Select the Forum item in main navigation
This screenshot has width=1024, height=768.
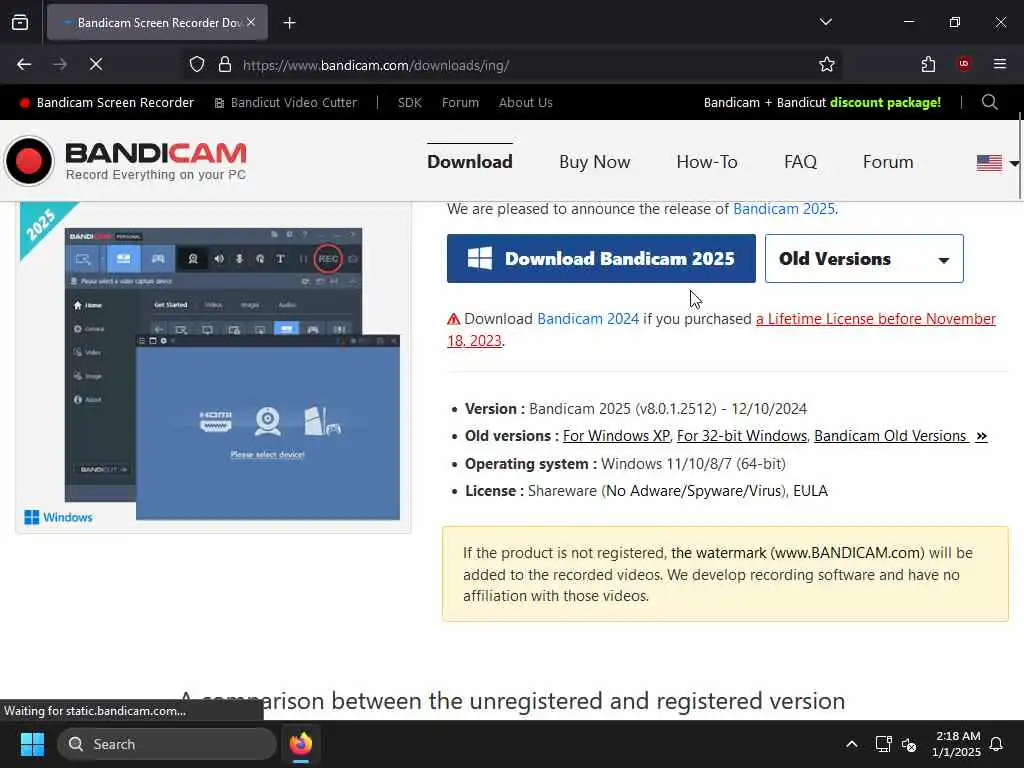pyautogui.click(x=888, y=162)
